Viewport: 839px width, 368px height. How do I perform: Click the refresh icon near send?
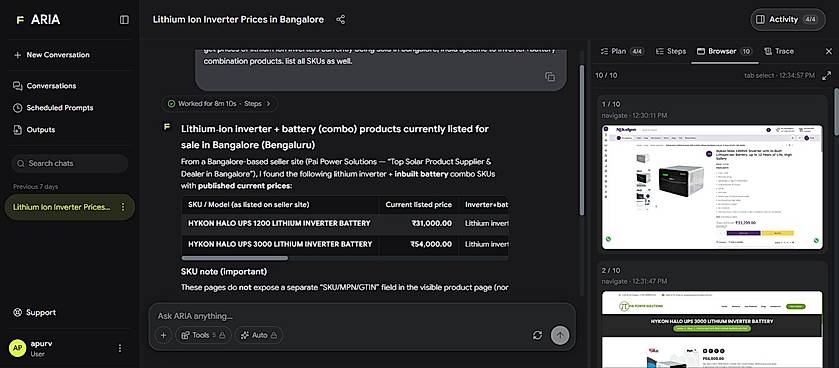click(538, 335)
